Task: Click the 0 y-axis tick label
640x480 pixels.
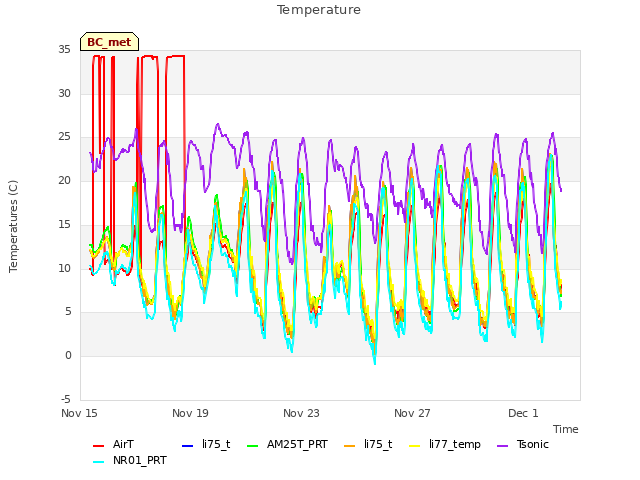Action: tap(68, 356)
